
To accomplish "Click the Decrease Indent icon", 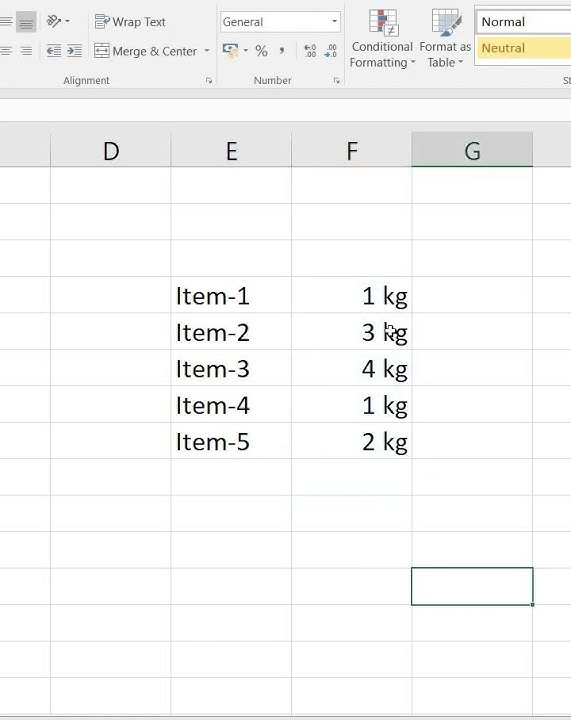I will 54,51.
